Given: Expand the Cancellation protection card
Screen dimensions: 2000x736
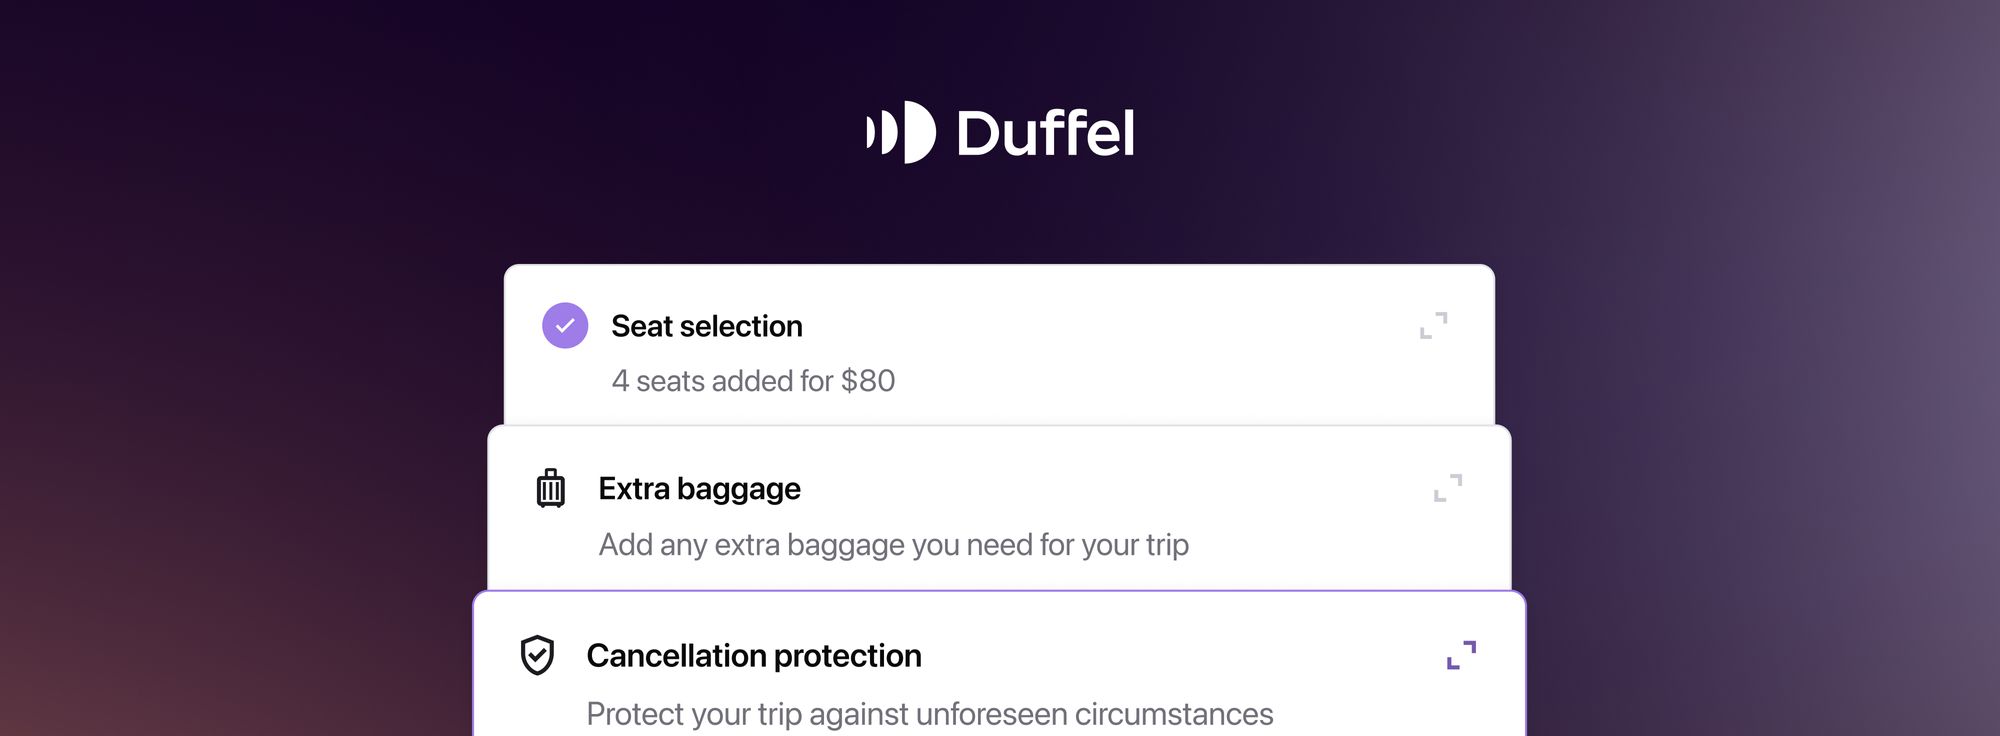Looking at the screenshot, I should tap(1461, 655).
